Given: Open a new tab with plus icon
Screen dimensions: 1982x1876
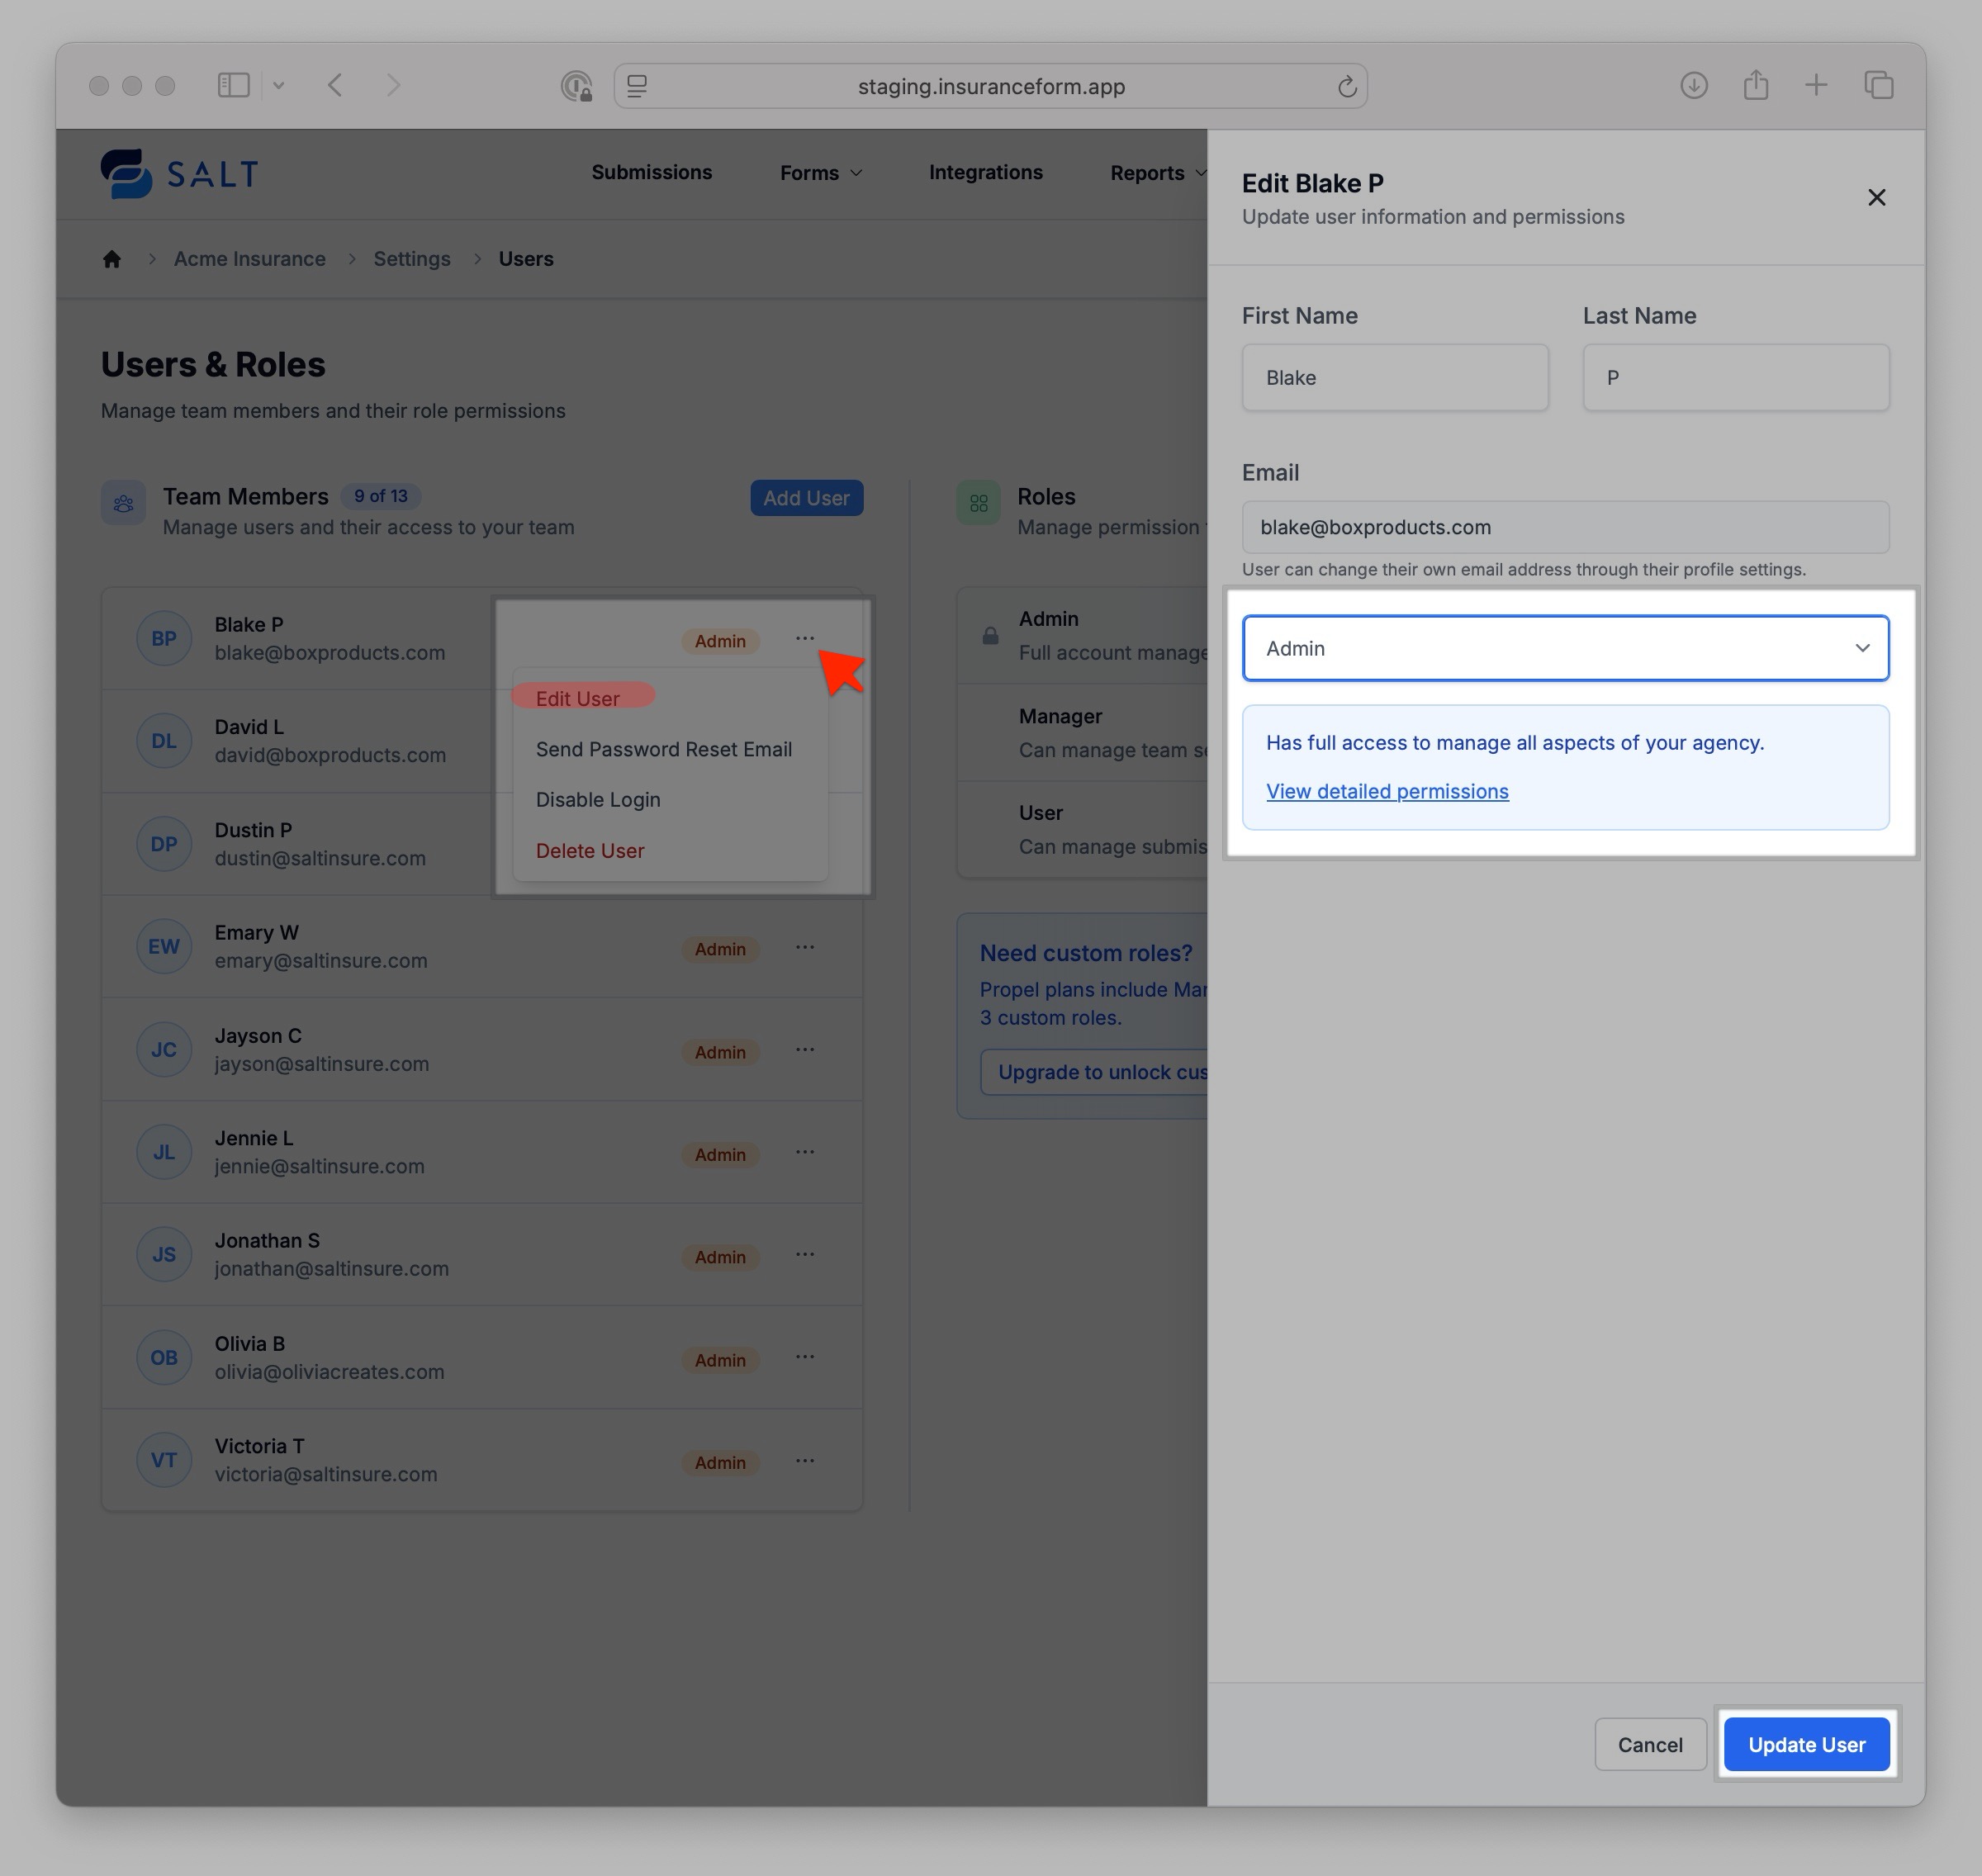Looking at the screenshot, I should click(x=1816, y=85).
